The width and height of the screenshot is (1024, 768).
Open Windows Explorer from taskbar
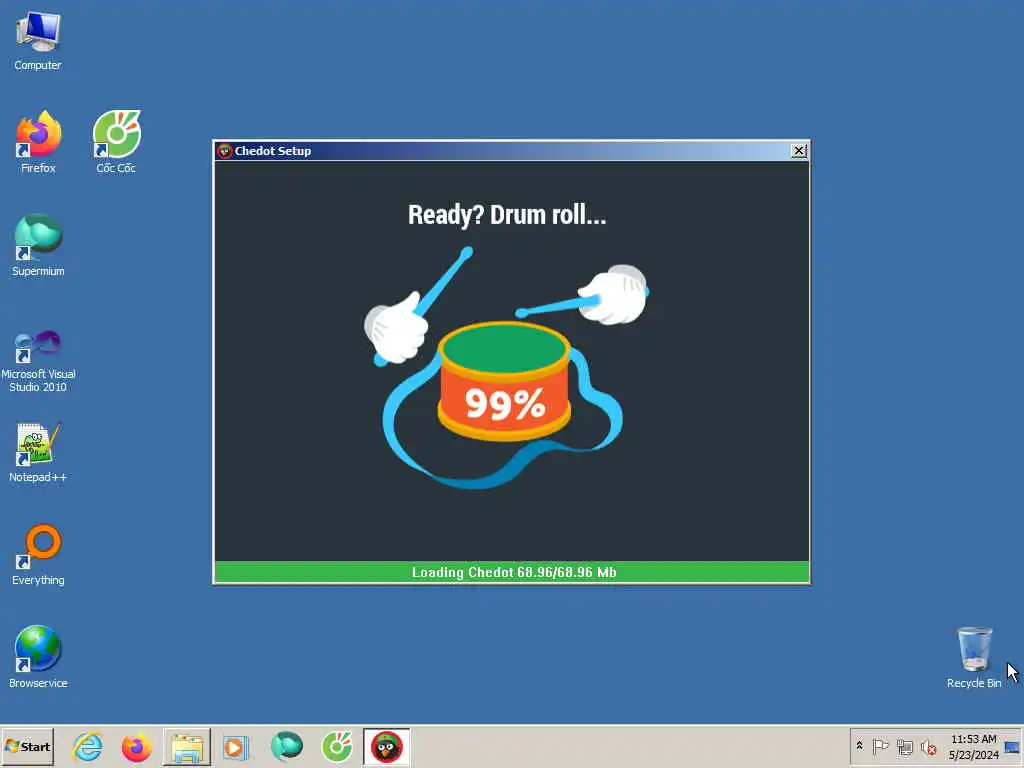point(187,746)
